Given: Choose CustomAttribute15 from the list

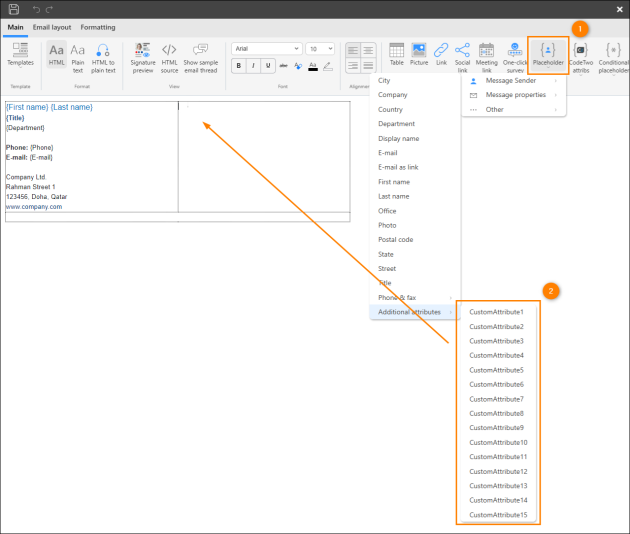Looking at the screenshot, I should pyautogui.click(x=498, y=515).
